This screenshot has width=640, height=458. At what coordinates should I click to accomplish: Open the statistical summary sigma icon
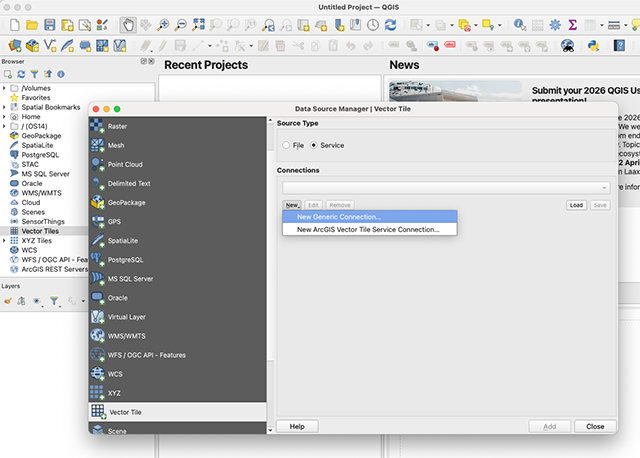[573, 25]
